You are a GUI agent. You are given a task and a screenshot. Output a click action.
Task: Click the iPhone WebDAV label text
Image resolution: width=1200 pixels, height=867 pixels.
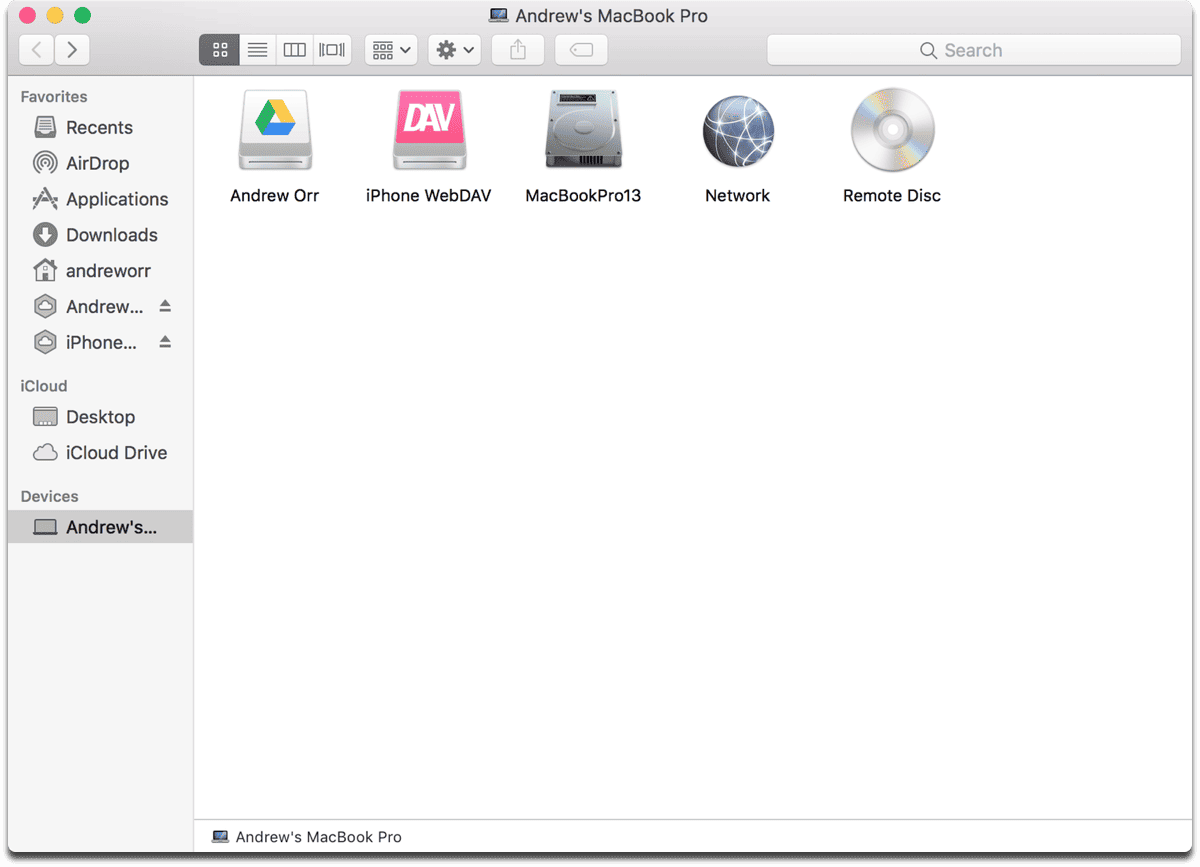pos(429,196)
